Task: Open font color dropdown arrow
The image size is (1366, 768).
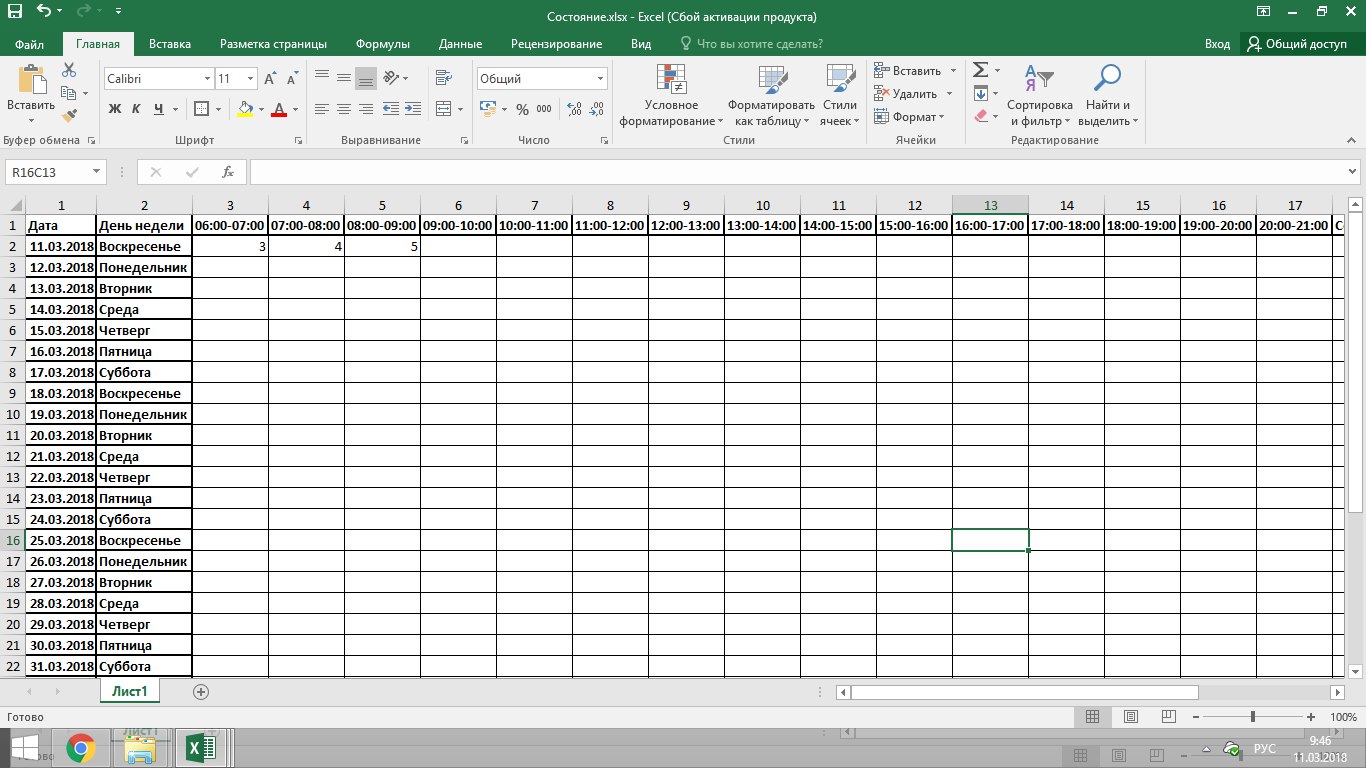Action: click(x=296, y=109)
